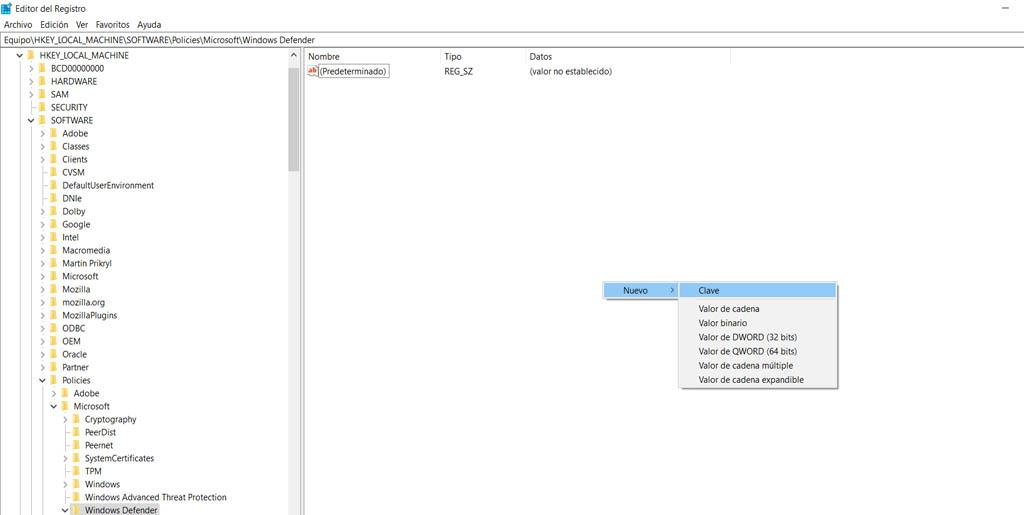Click the REG_SZ type cell
1024x515 pixels.
(x=458, y=71)
